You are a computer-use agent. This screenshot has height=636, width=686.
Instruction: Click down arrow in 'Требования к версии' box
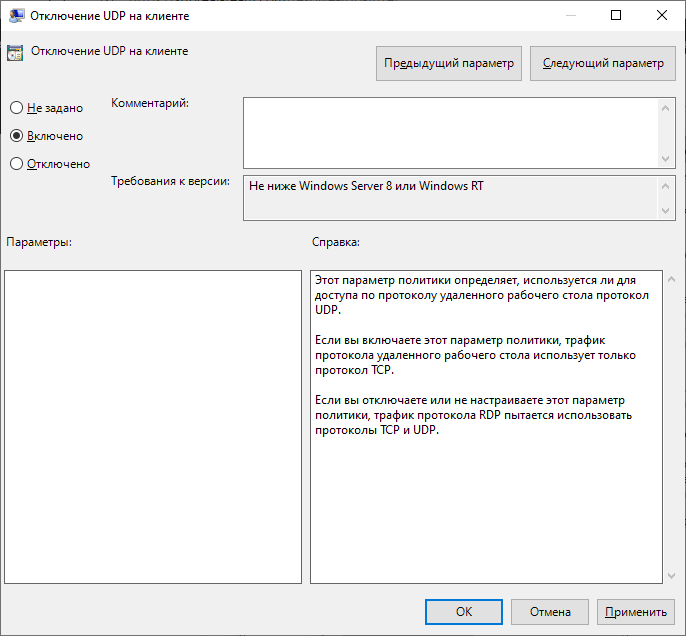666,211
